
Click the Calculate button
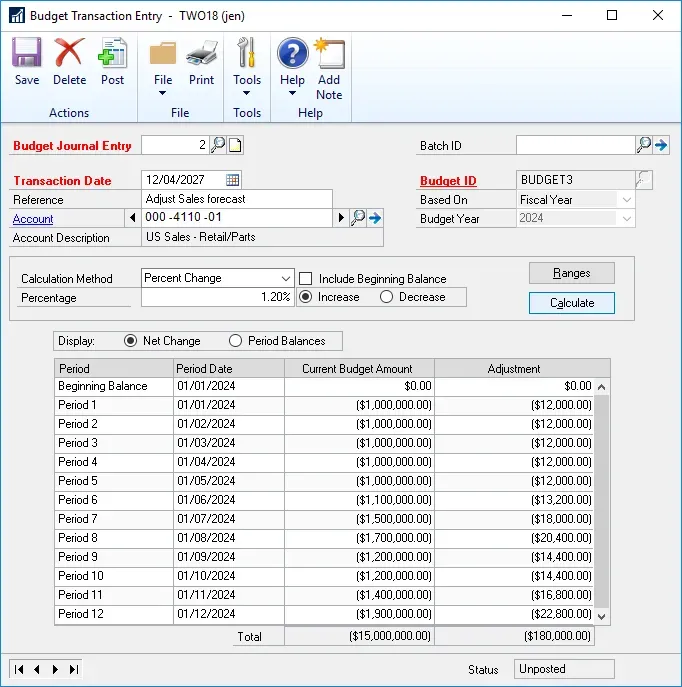coord(571,303)
